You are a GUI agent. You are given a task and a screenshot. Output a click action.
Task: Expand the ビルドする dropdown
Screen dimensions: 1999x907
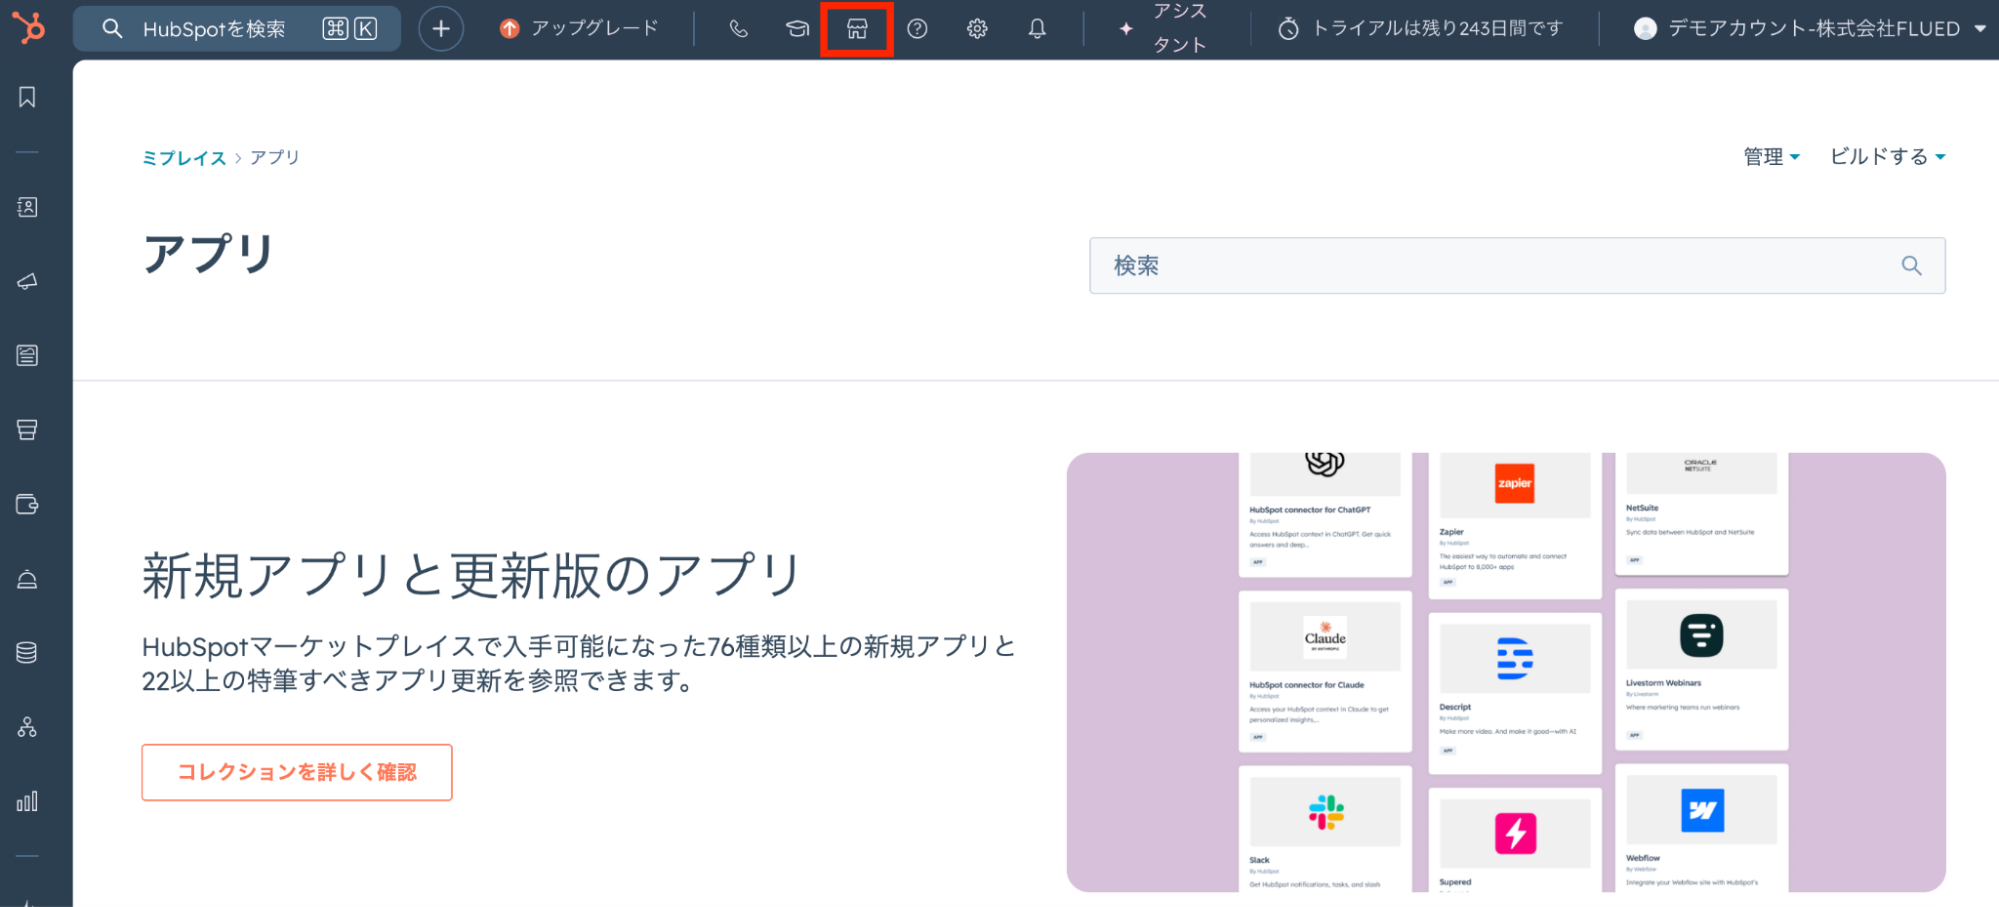click(1887, 157)
